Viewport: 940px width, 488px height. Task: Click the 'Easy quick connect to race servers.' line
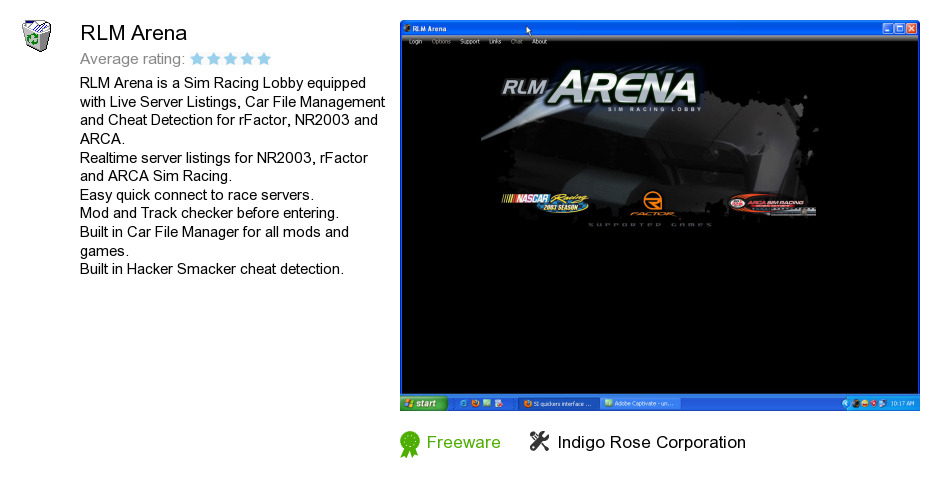(197, 195)
